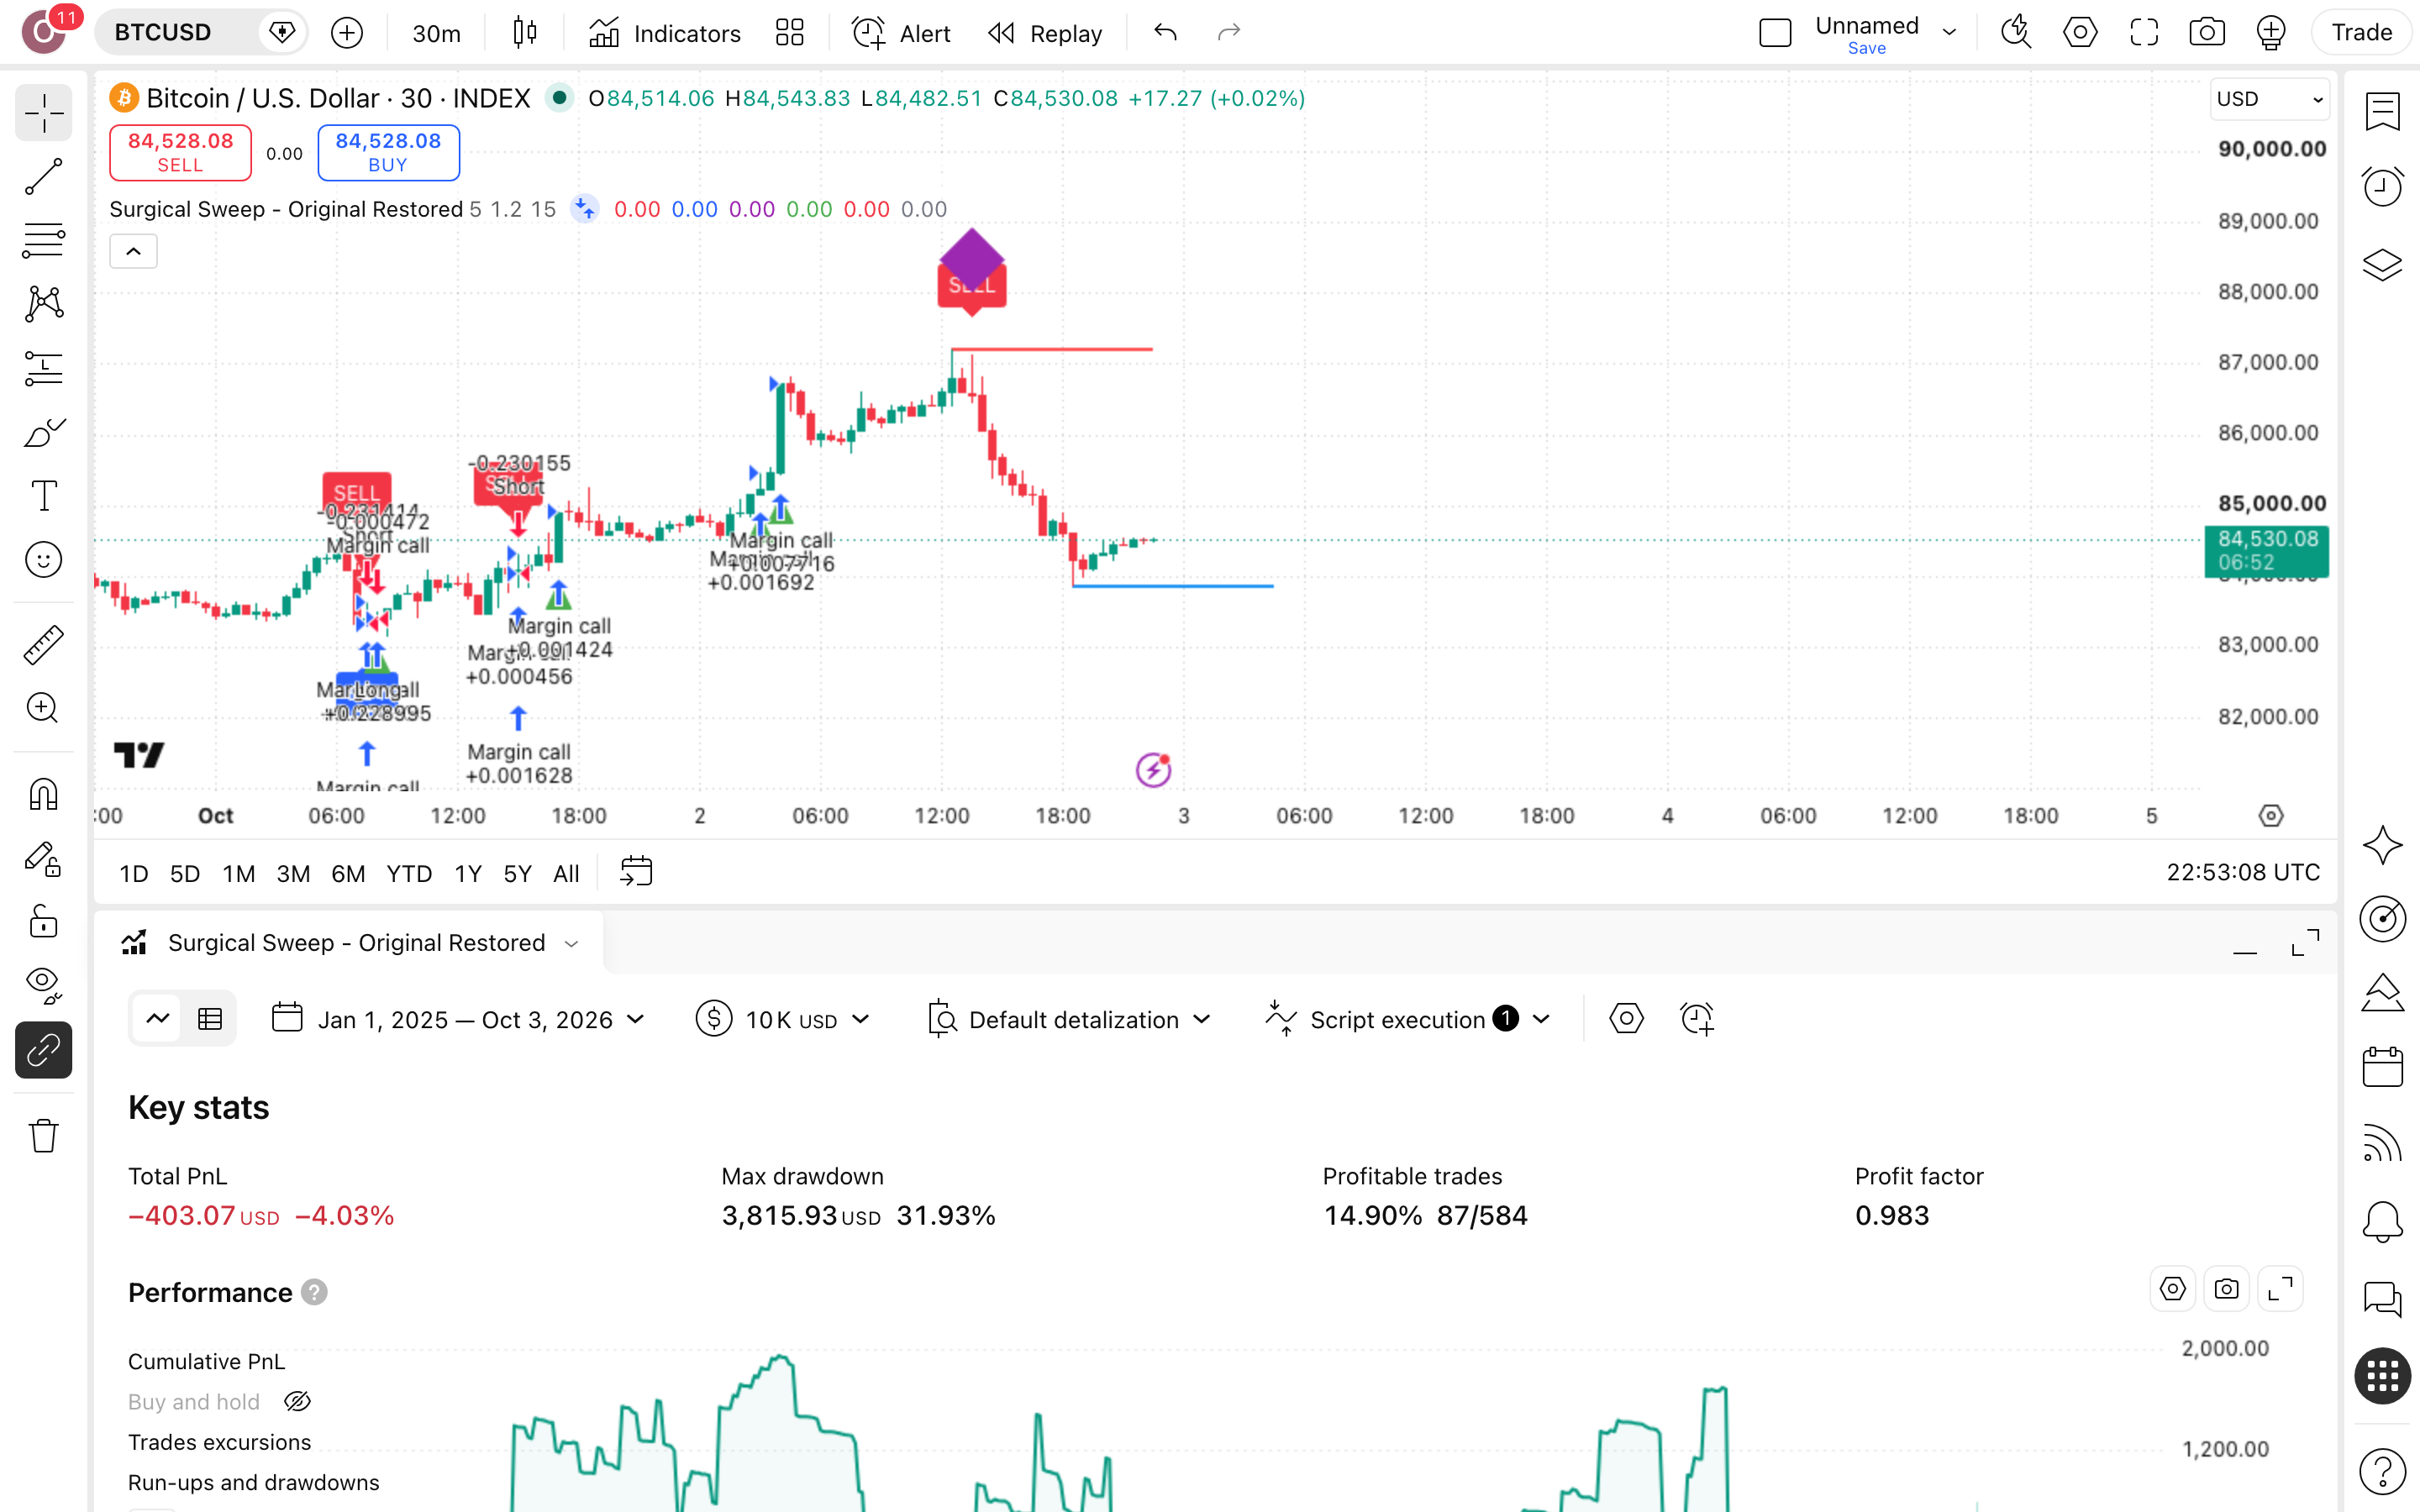Create an Alert
Image resolution: width=2420 pixels, height=1512 pixels.
901,33
